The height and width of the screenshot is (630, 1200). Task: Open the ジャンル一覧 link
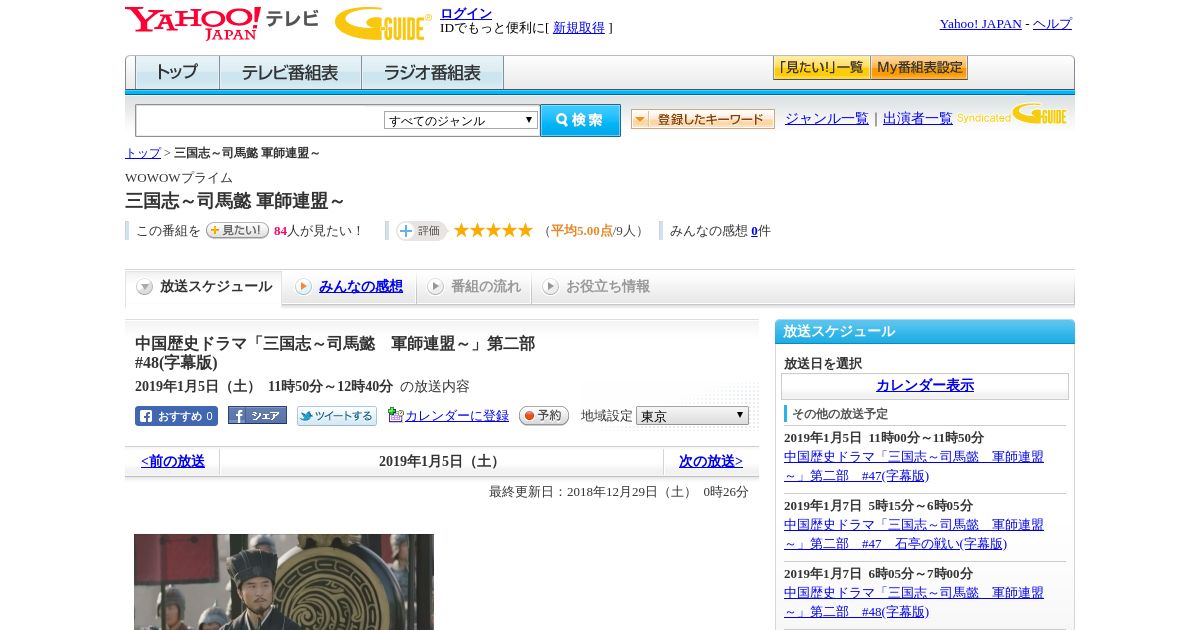(x=826, y=118)
